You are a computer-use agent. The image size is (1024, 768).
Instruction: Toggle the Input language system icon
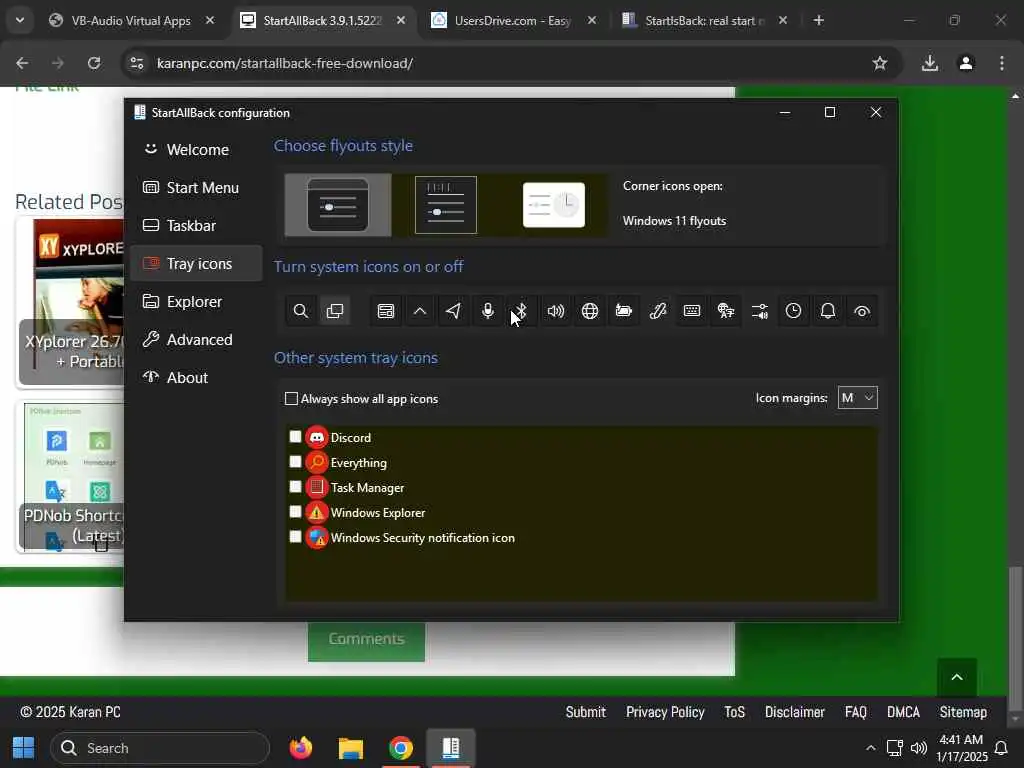[x=726, y=311]
